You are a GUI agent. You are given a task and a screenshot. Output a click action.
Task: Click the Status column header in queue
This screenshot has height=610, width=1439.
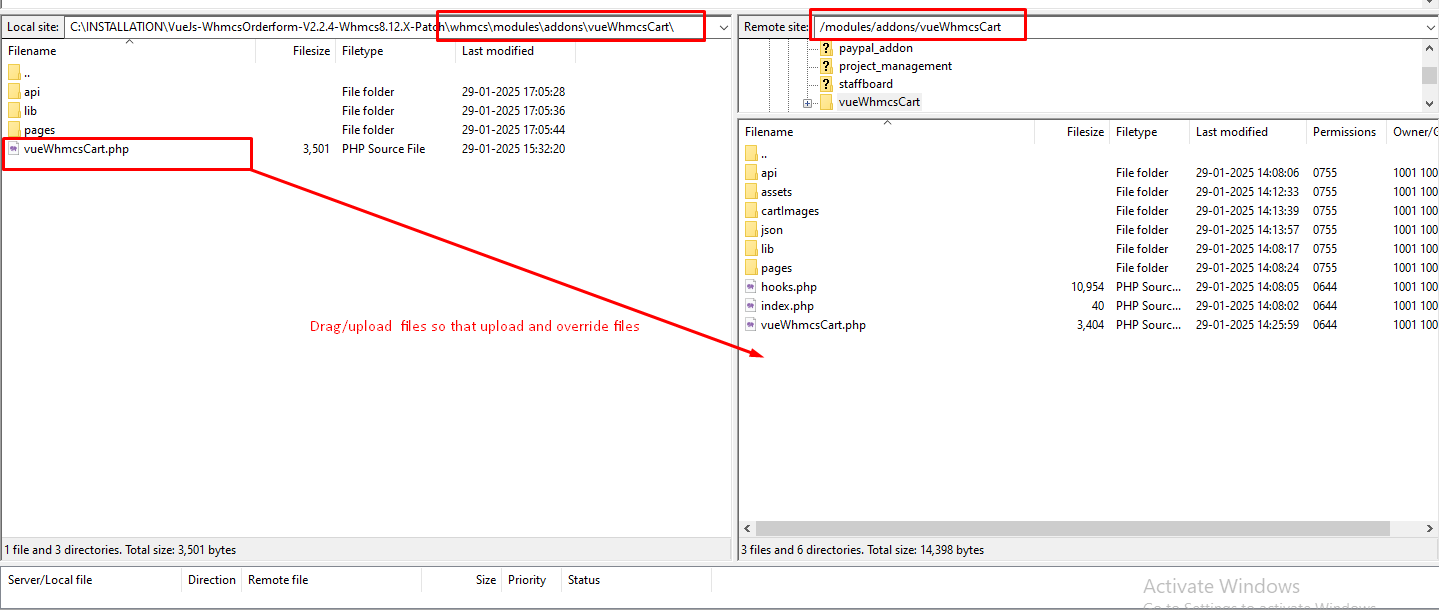tap(584, 580)
